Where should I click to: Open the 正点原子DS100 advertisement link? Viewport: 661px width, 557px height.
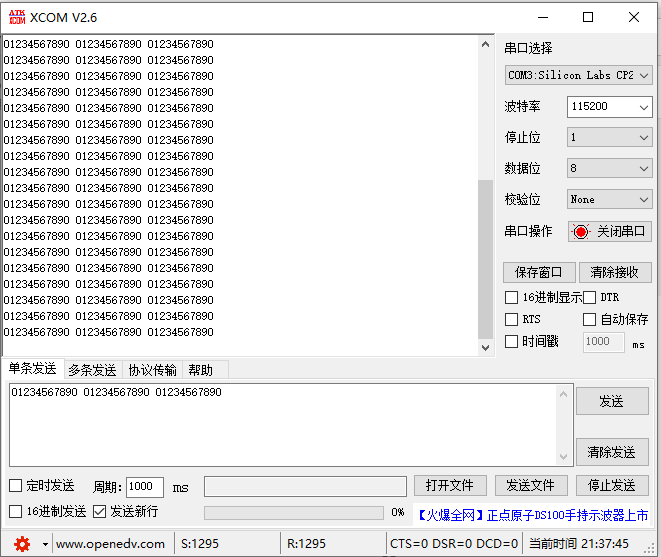point(532,515)
